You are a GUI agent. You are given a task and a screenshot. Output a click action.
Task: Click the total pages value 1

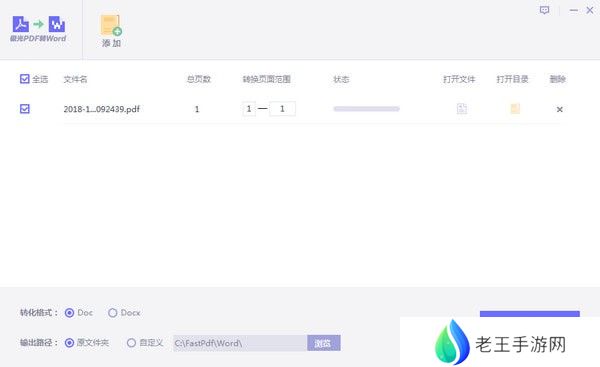click(x=197, y=109)
